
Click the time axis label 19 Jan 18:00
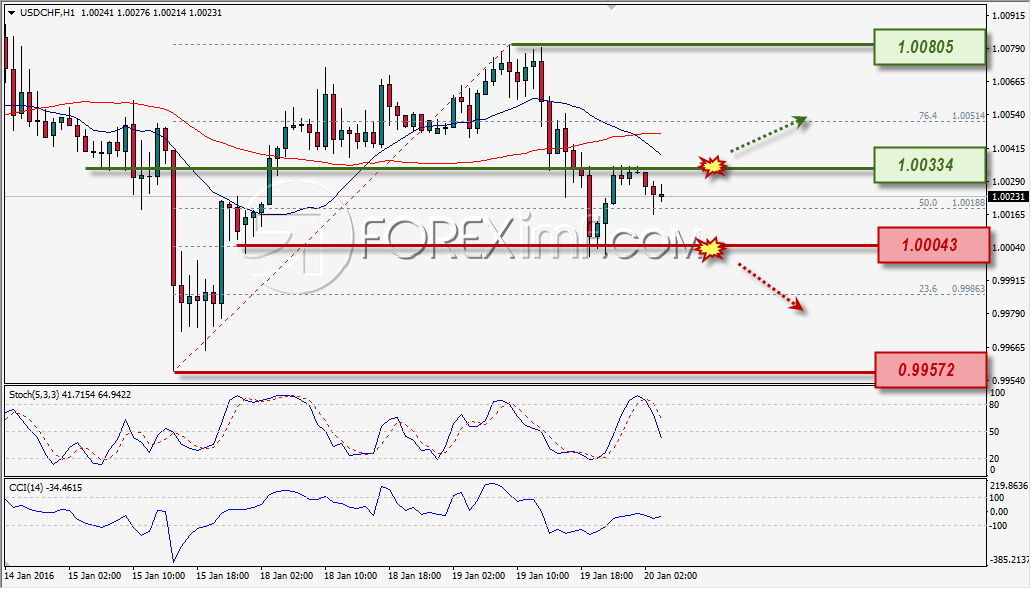[x=607, y=575]
